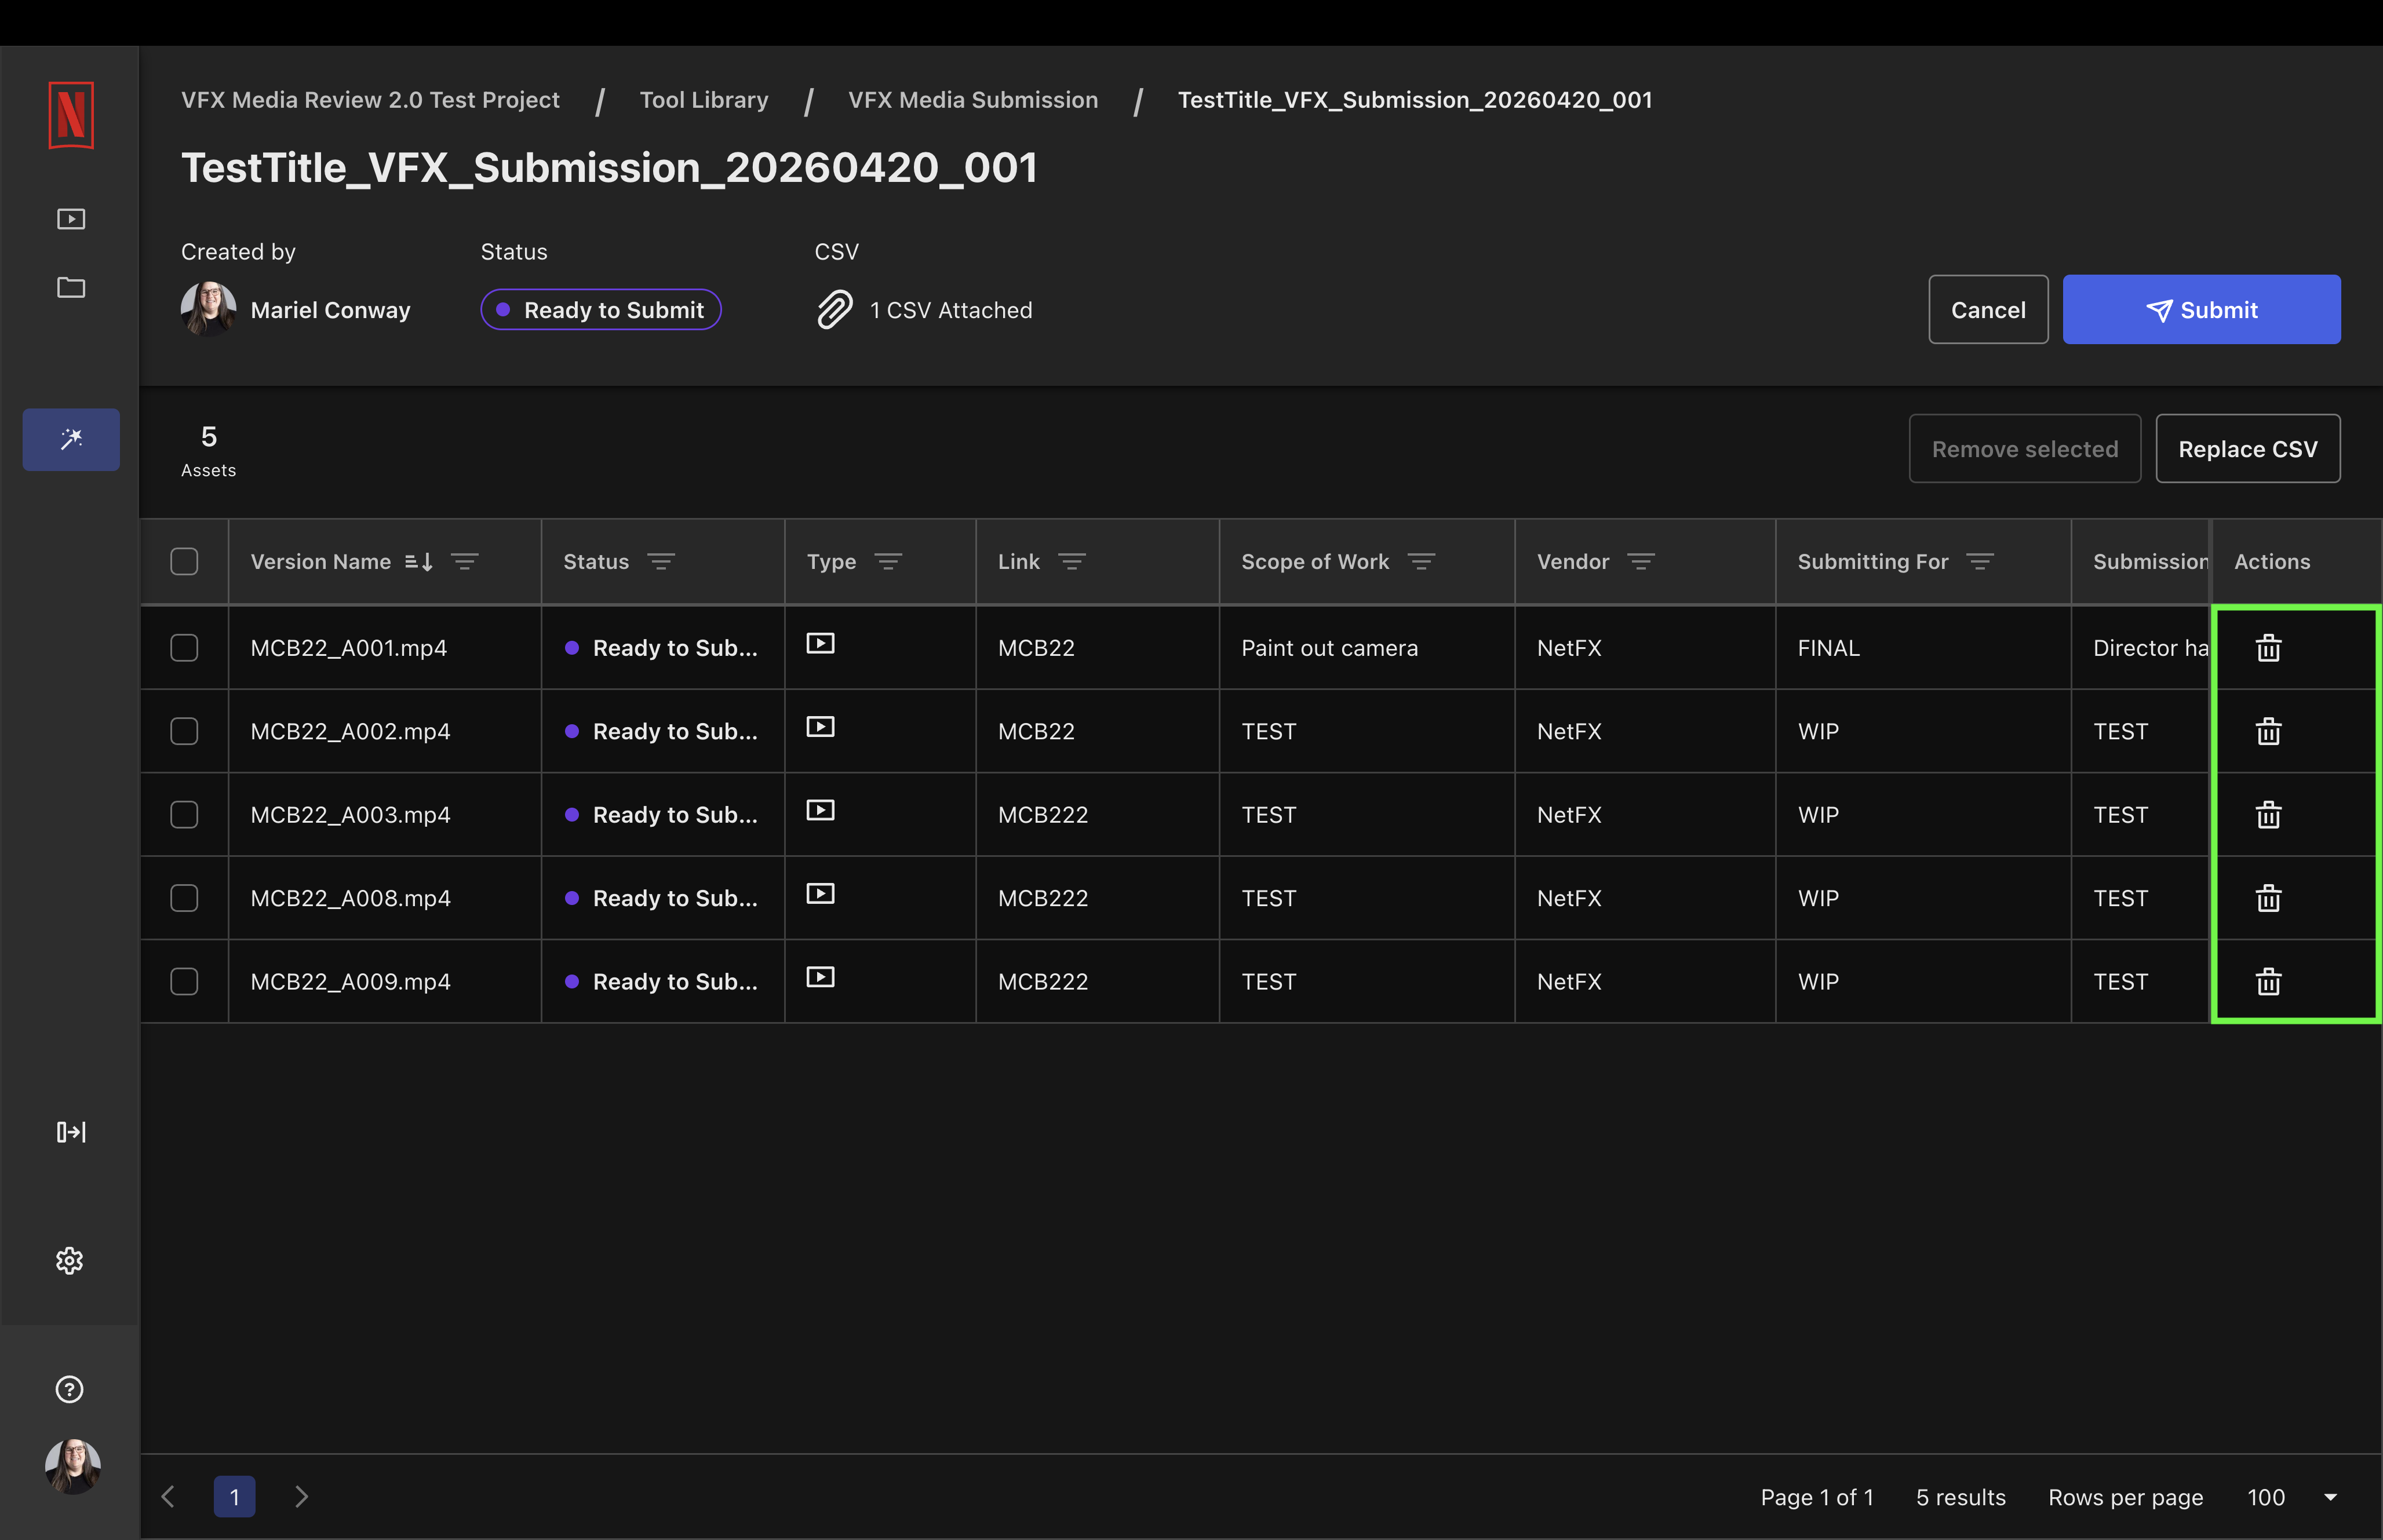This screenshot has height=1540, width=2383.
Task: Open the rows per page dropdown
Action: 2292,1497
